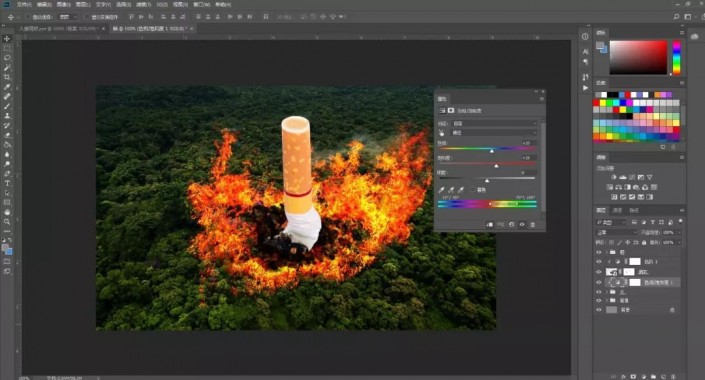Open the Image menu

point(63,4)
